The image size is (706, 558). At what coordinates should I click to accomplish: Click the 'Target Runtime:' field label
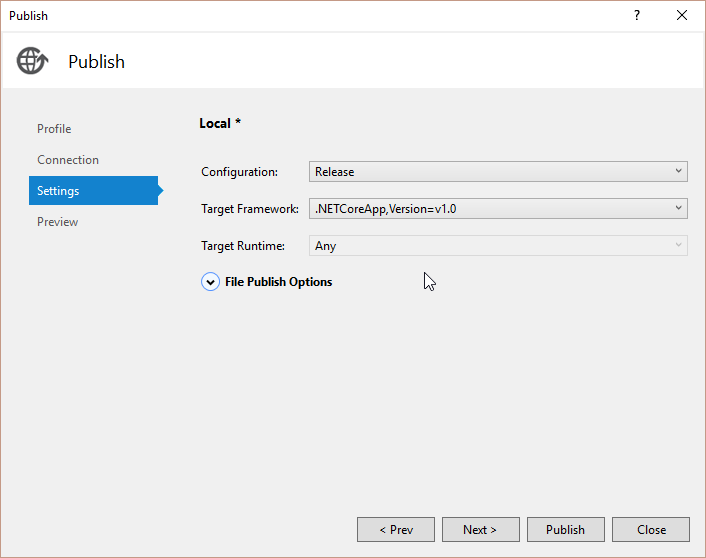(243, 245)
